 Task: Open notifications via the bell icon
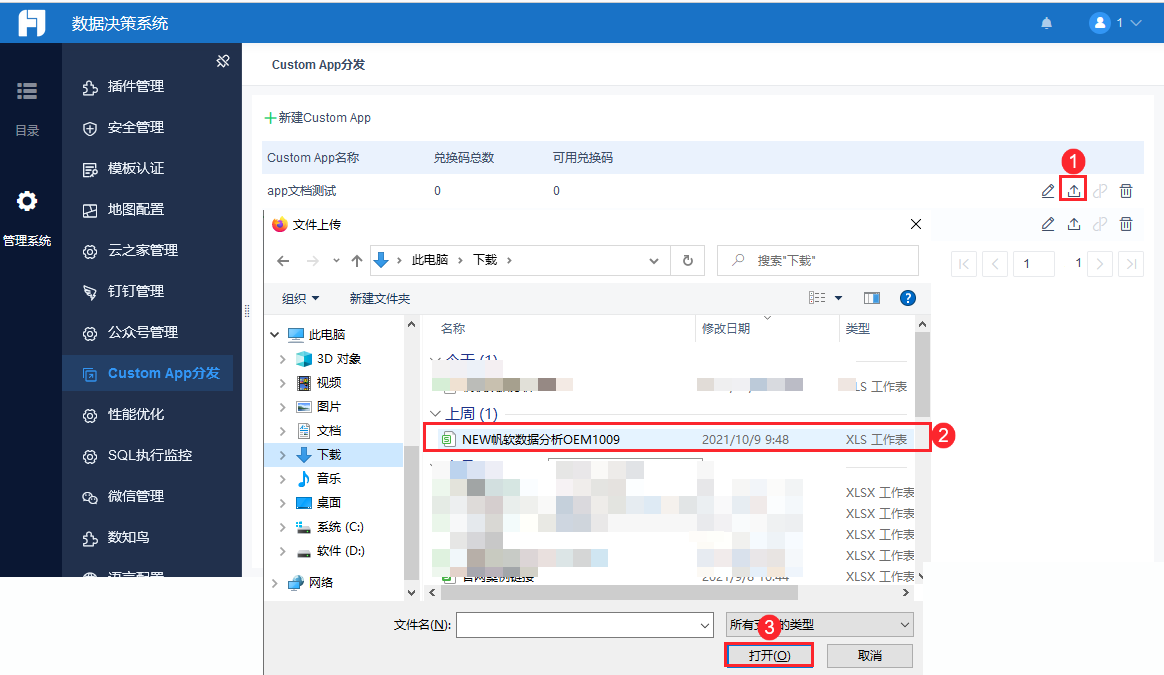click(1047, 23)
